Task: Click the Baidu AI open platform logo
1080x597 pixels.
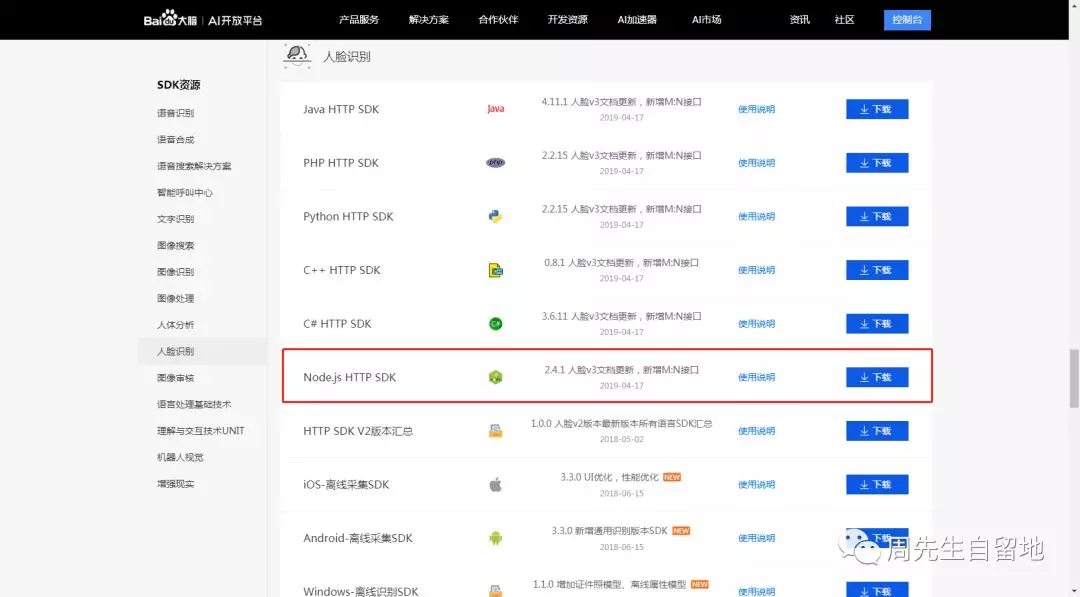Action: (x=202, y=19)
